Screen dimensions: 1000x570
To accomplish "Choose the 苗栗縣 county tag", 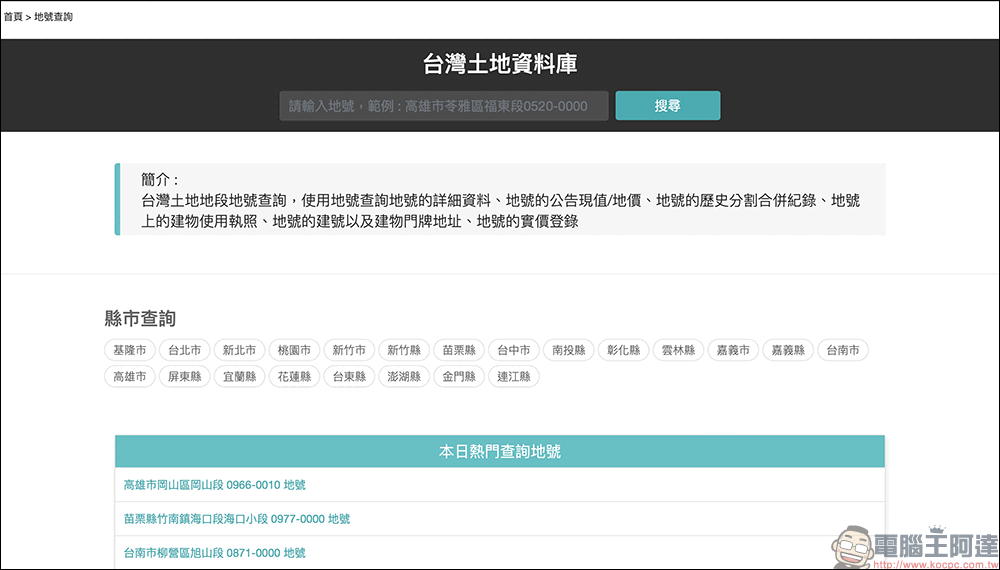I will pyautogui.click(x=459, y=350).
